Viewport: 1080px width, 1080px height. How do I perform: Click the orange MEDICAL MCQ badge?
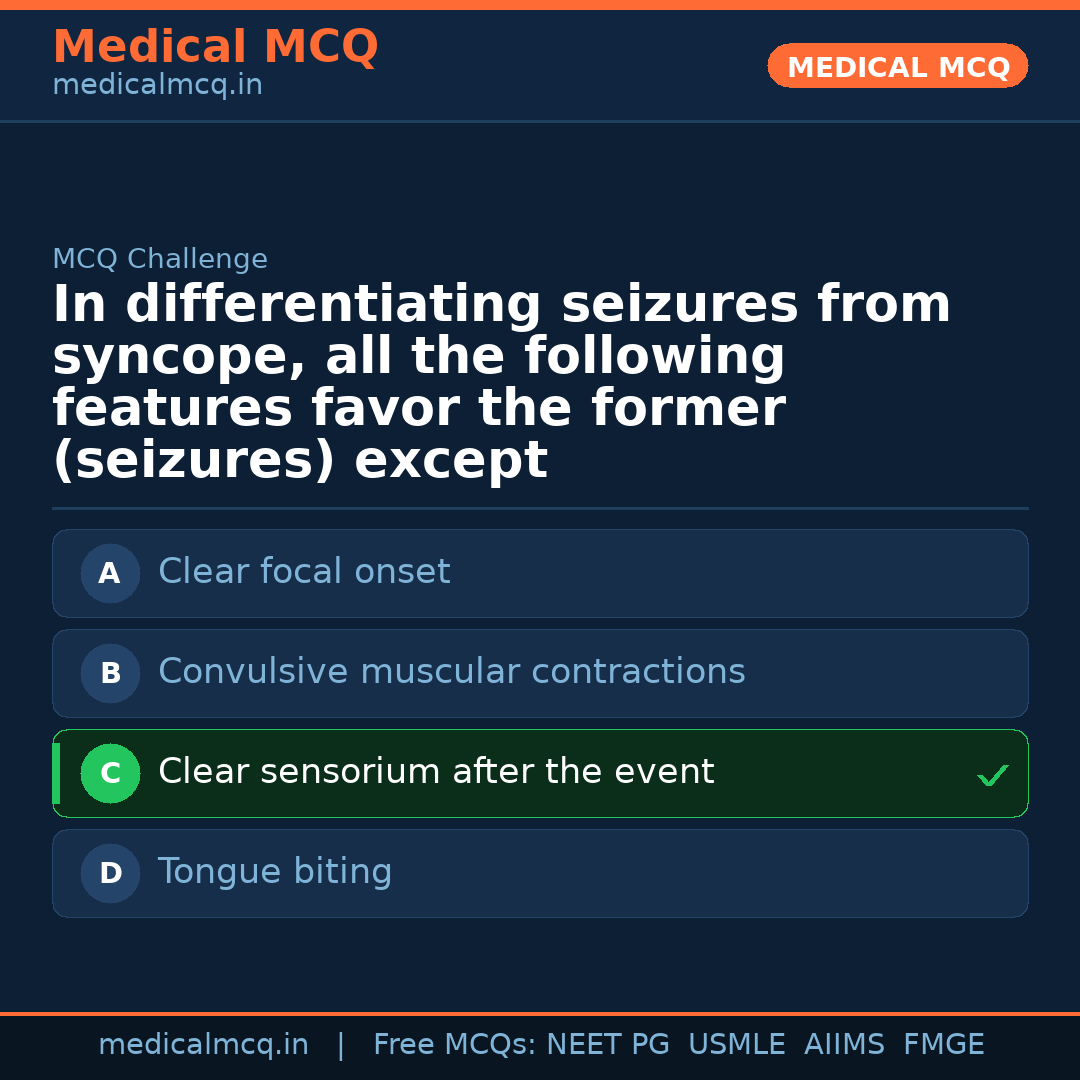pyautogui.click(x=898, y=67)
